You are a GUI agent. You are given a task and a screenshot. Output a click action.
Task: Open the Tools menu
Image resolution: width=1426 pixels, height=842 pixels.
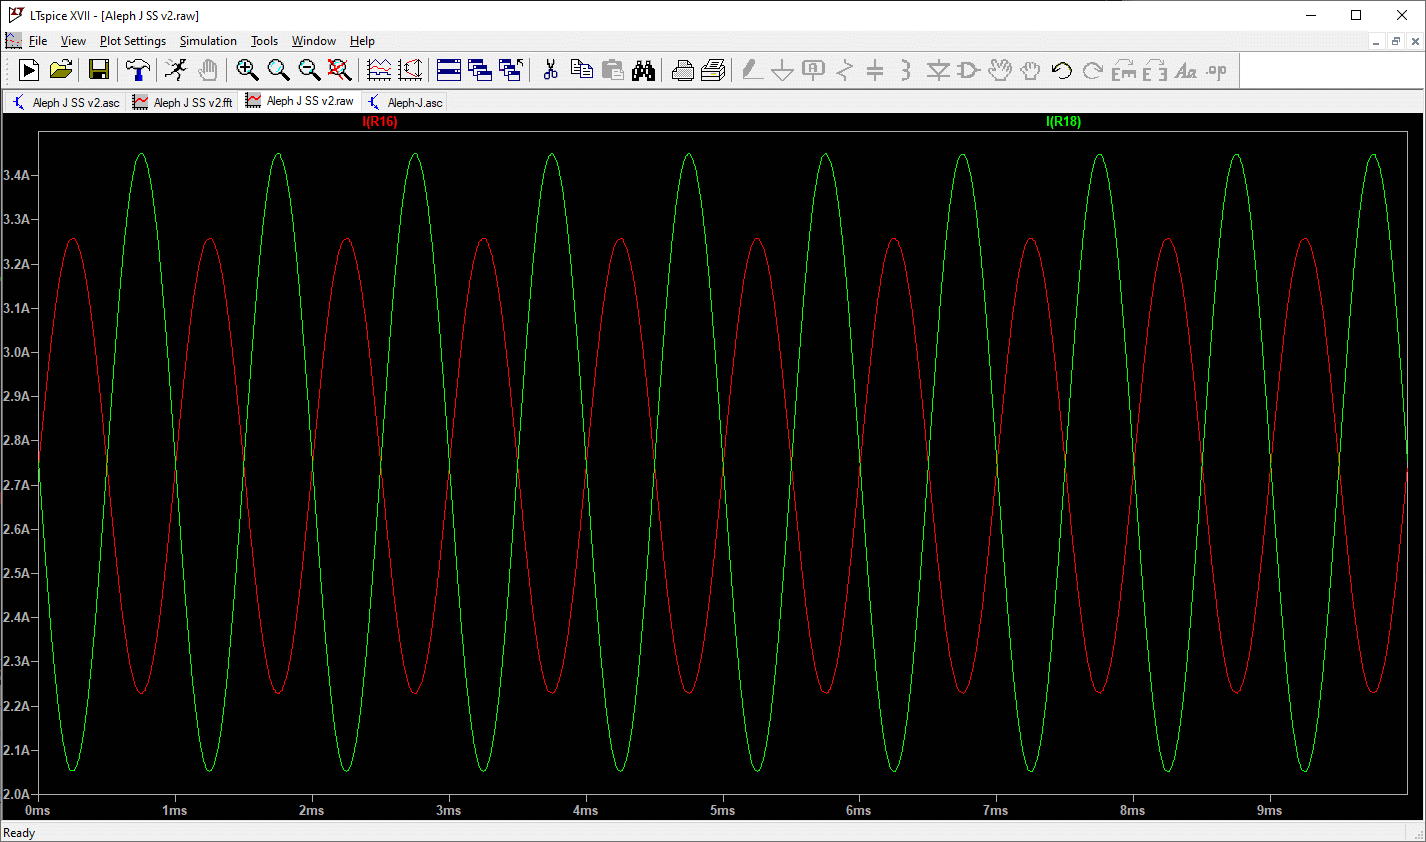click(x=264, y=41)
